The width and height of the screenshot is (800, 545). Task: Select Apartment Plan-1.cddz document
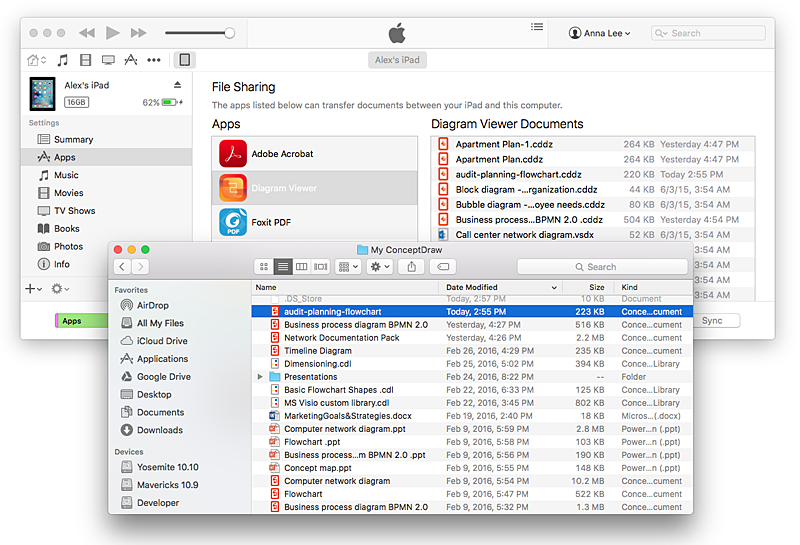pos(593,144)
